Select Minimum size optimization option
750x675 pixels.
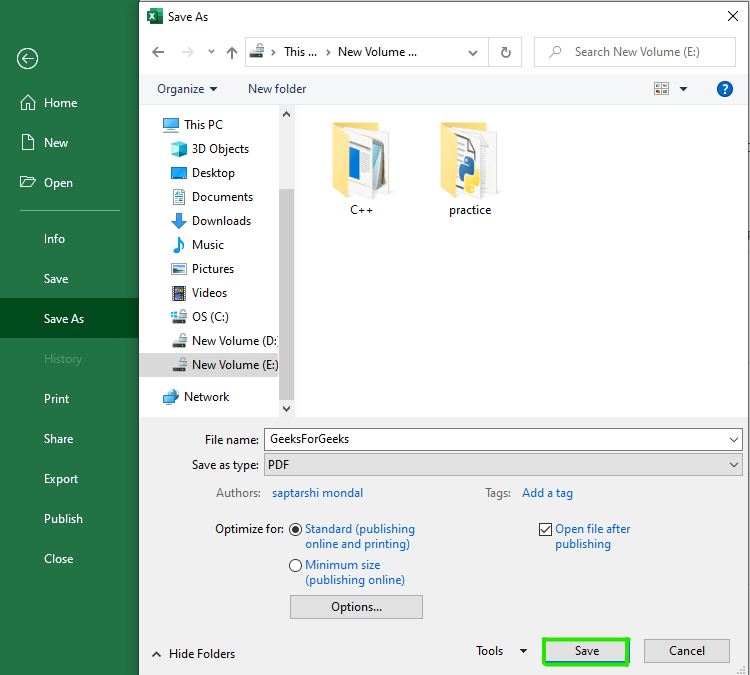(295, 565)
